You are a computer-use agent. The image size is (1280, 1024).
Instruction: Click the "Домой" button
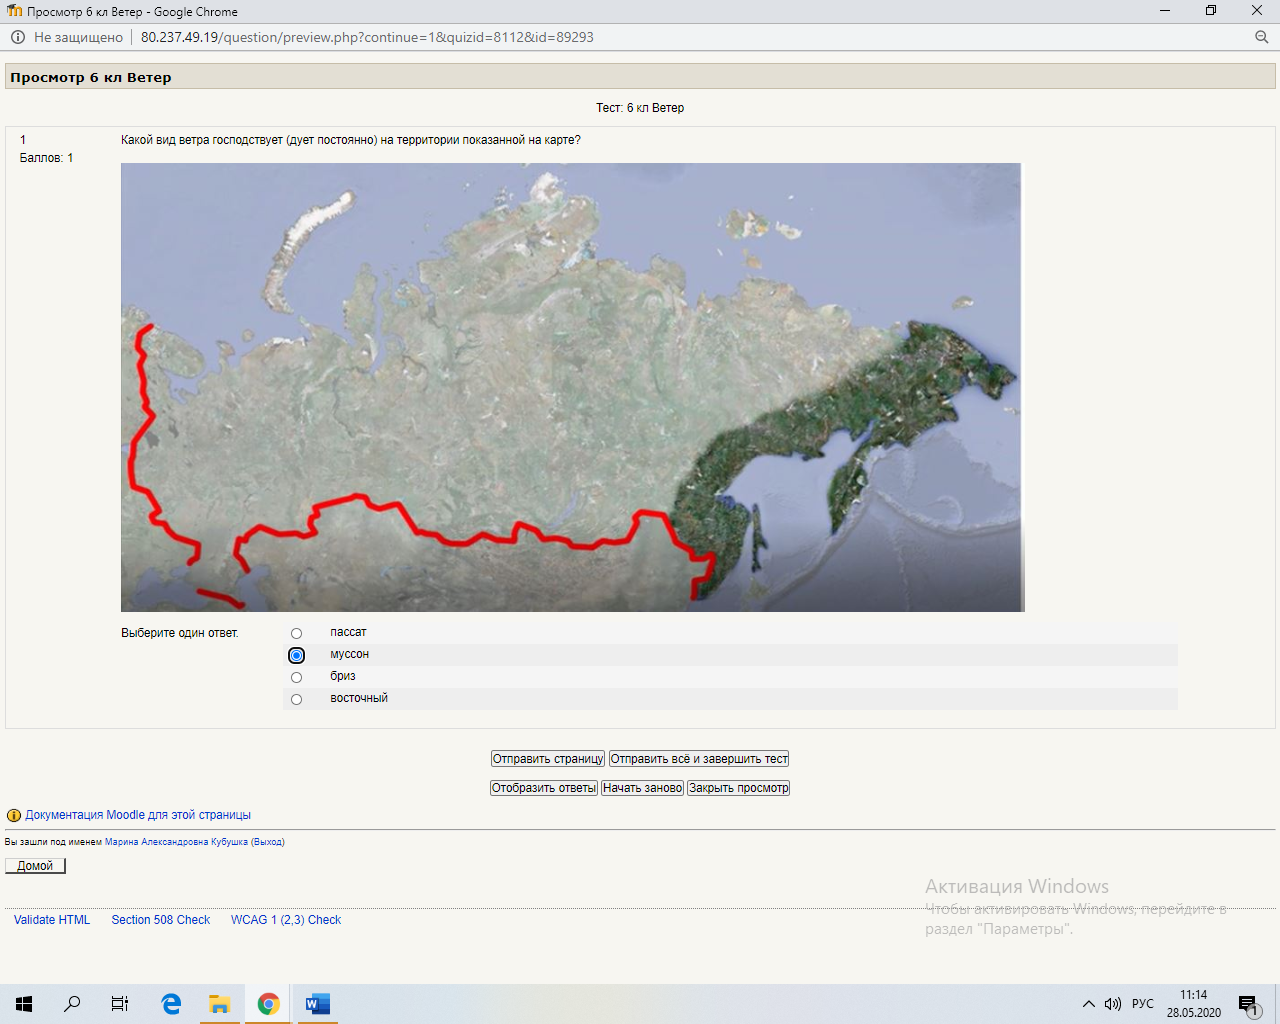tap(35, 866)
